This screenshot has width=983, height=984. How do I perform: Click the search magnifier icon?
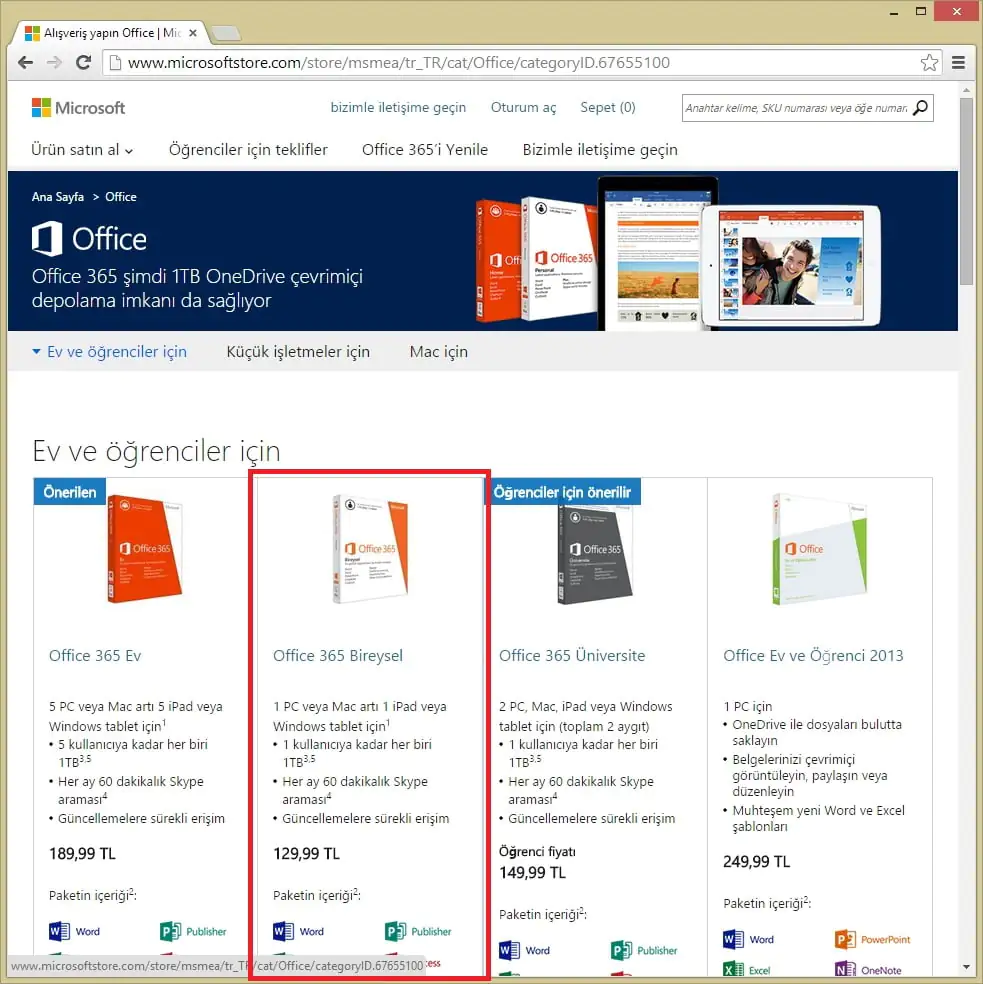(x=920, y=108)
